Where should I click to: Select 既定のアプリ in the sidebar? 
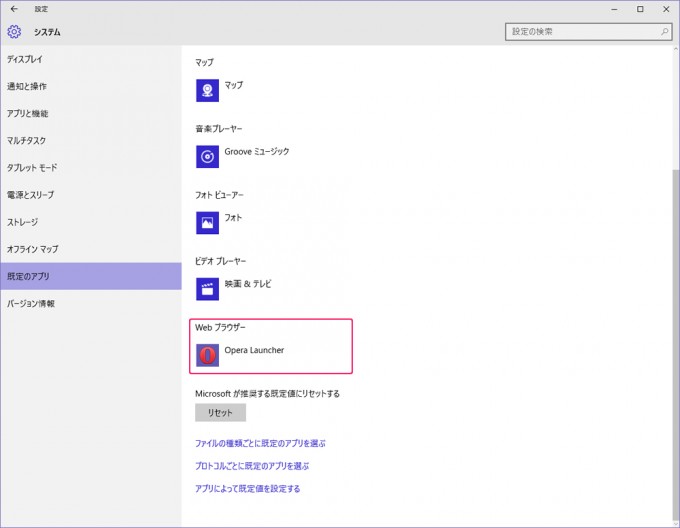pos(91,276)
